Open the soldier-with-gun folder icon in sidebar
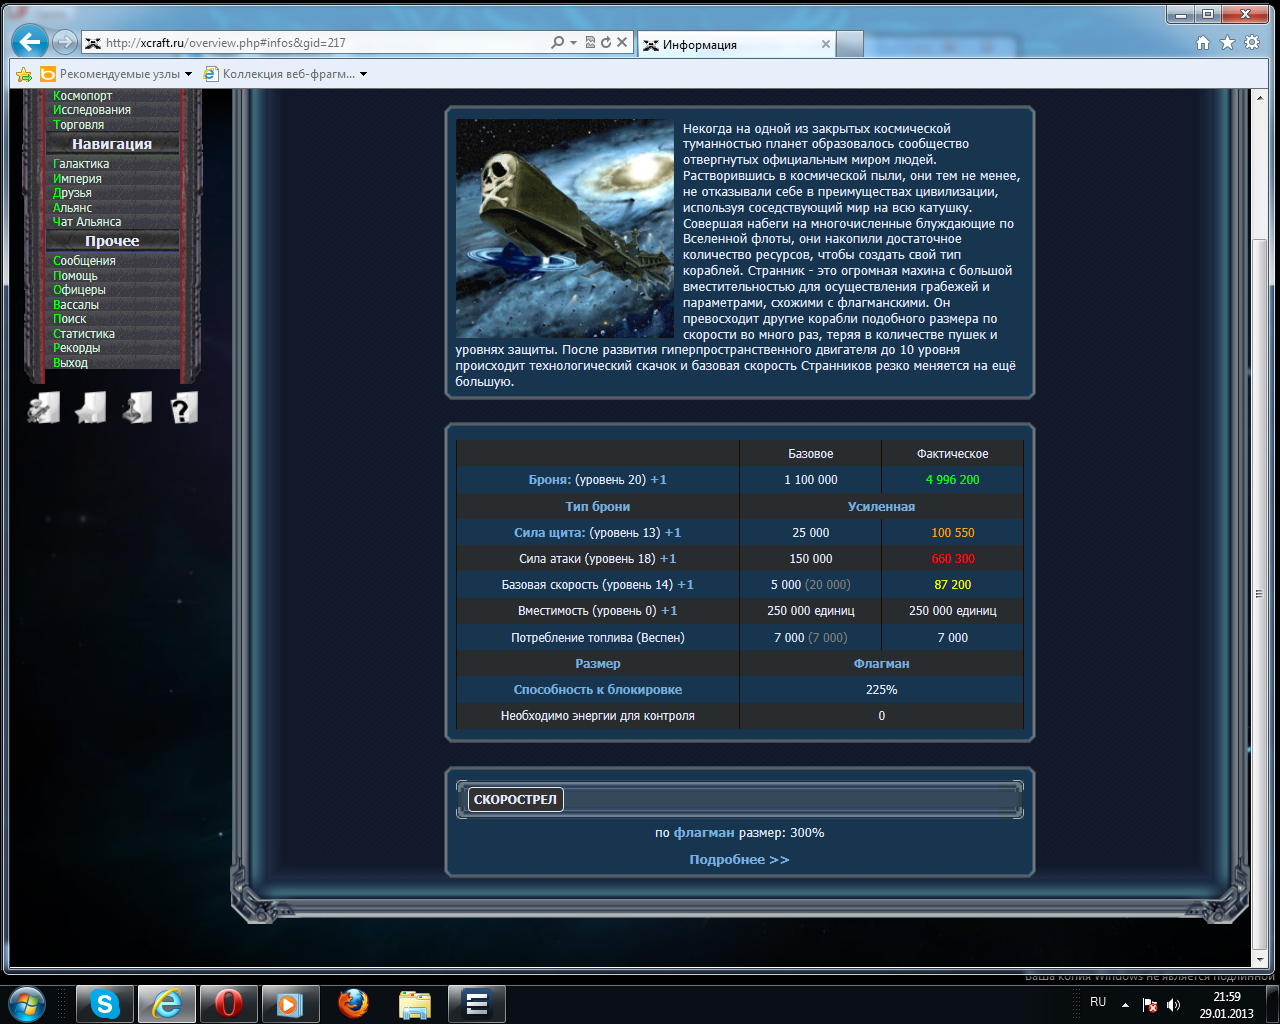The height and width of the screenshot is (1024, 1280). coord(43,407)
